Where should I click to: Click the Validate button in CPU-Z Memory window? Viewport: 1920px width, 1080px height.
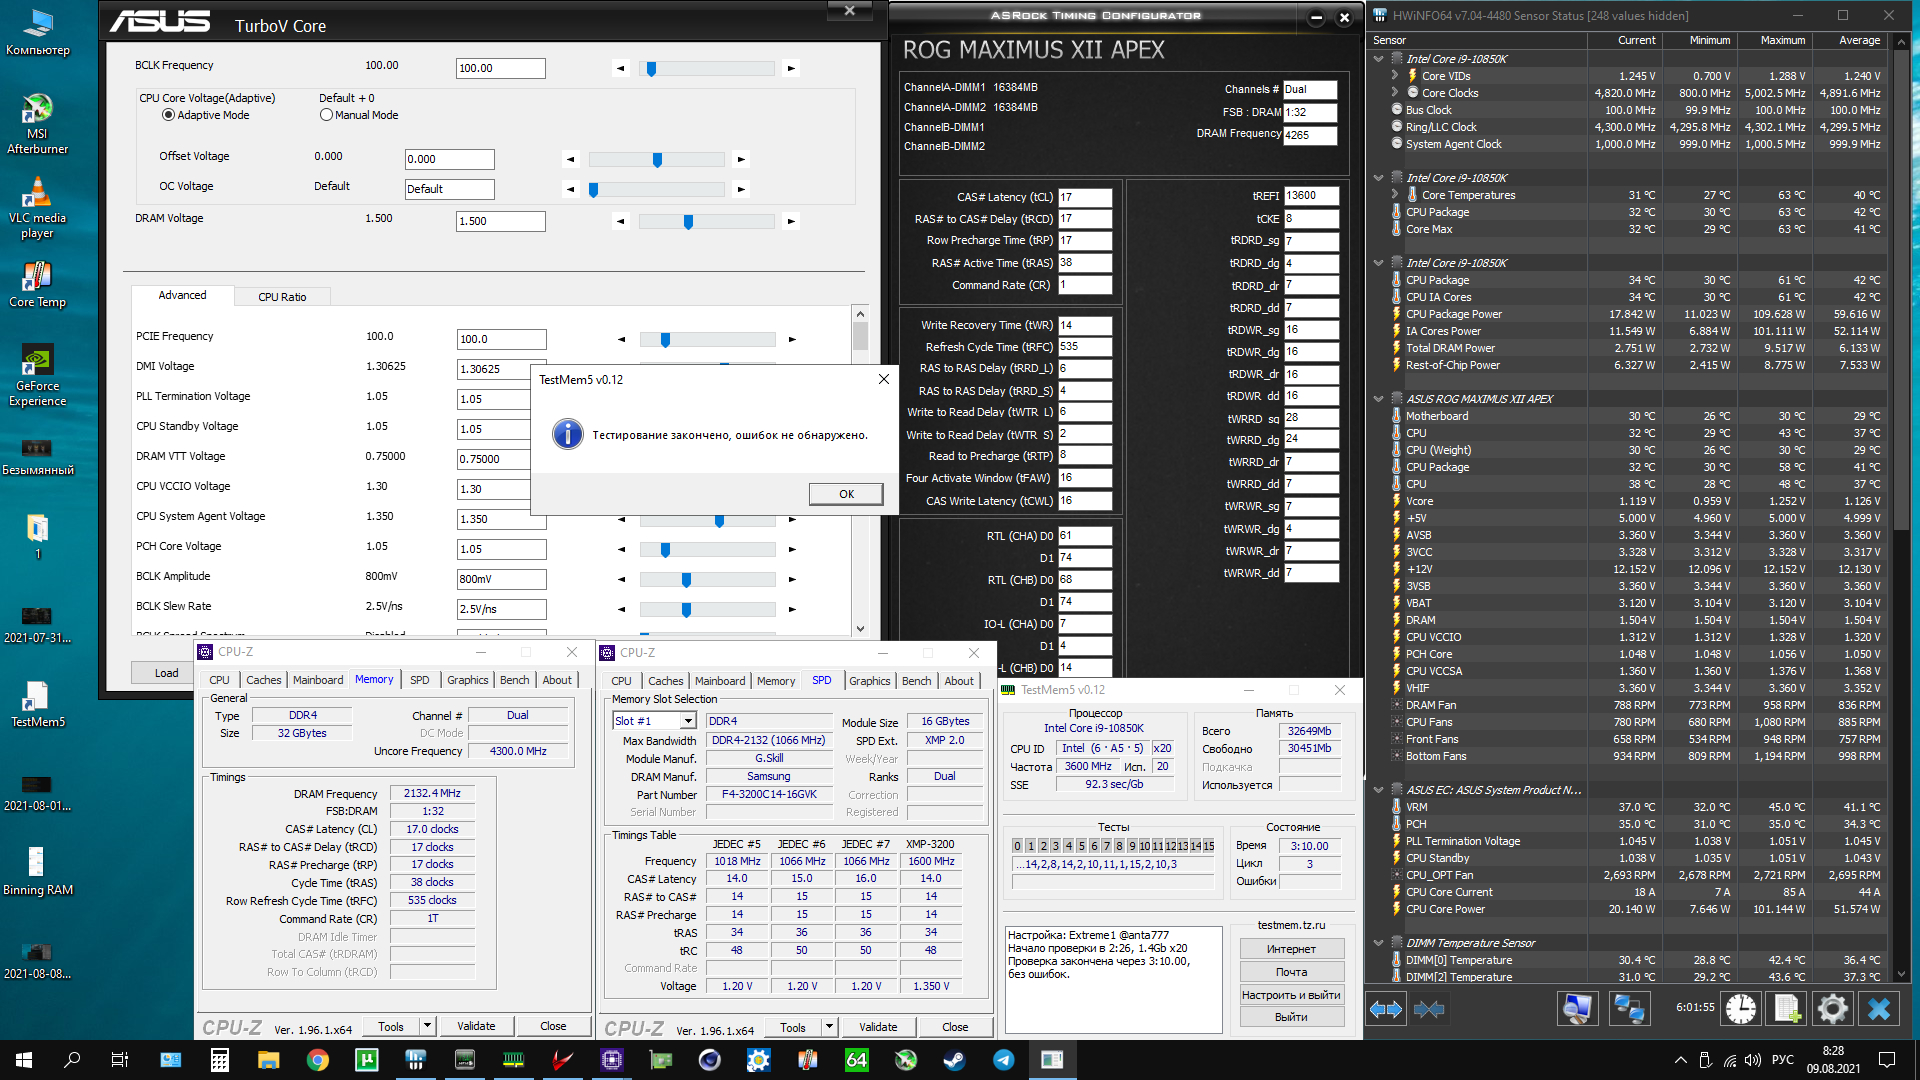pyautogui.click(x=476, y=1026)
